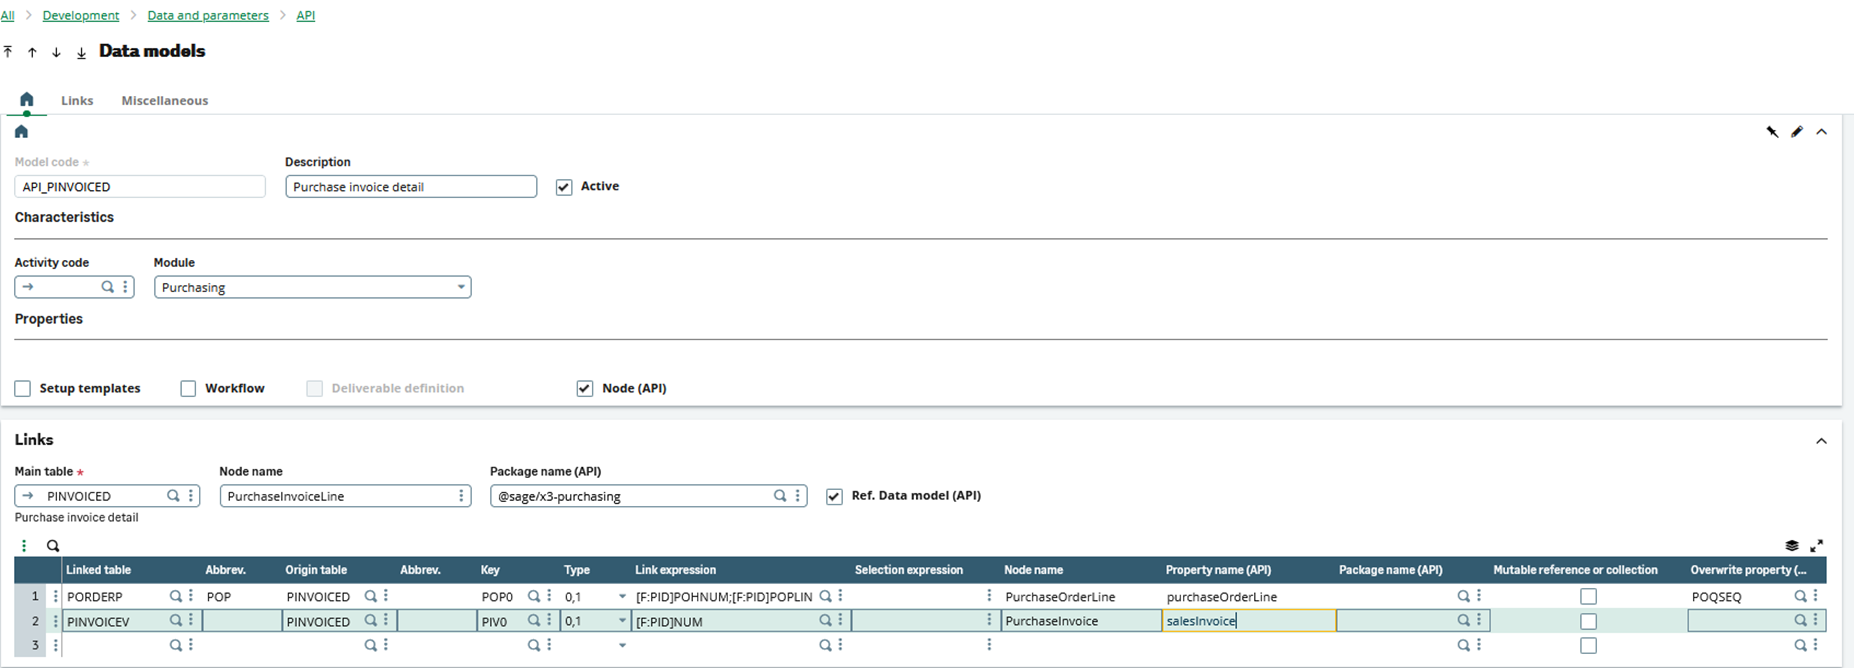Click the Model code field
This screenshot has width=1854, height=668.
140,187
